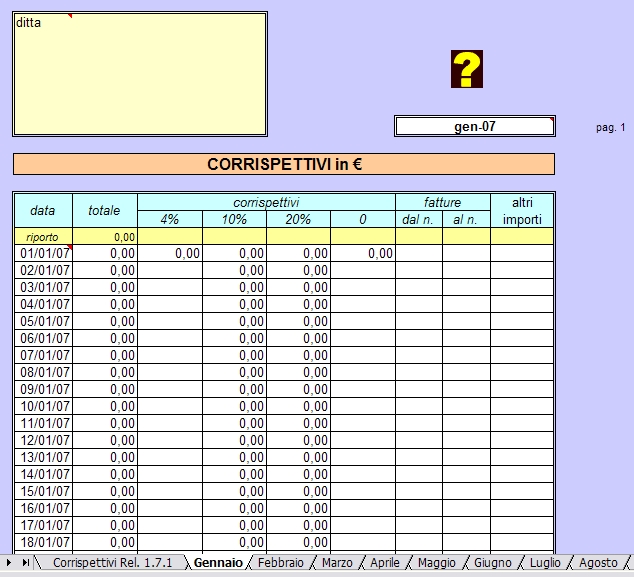Screen dimensions: 634x577
Task: Open the Corrispettivi Rel. 1.7.1 sheet tab
Action: (112, 563)
